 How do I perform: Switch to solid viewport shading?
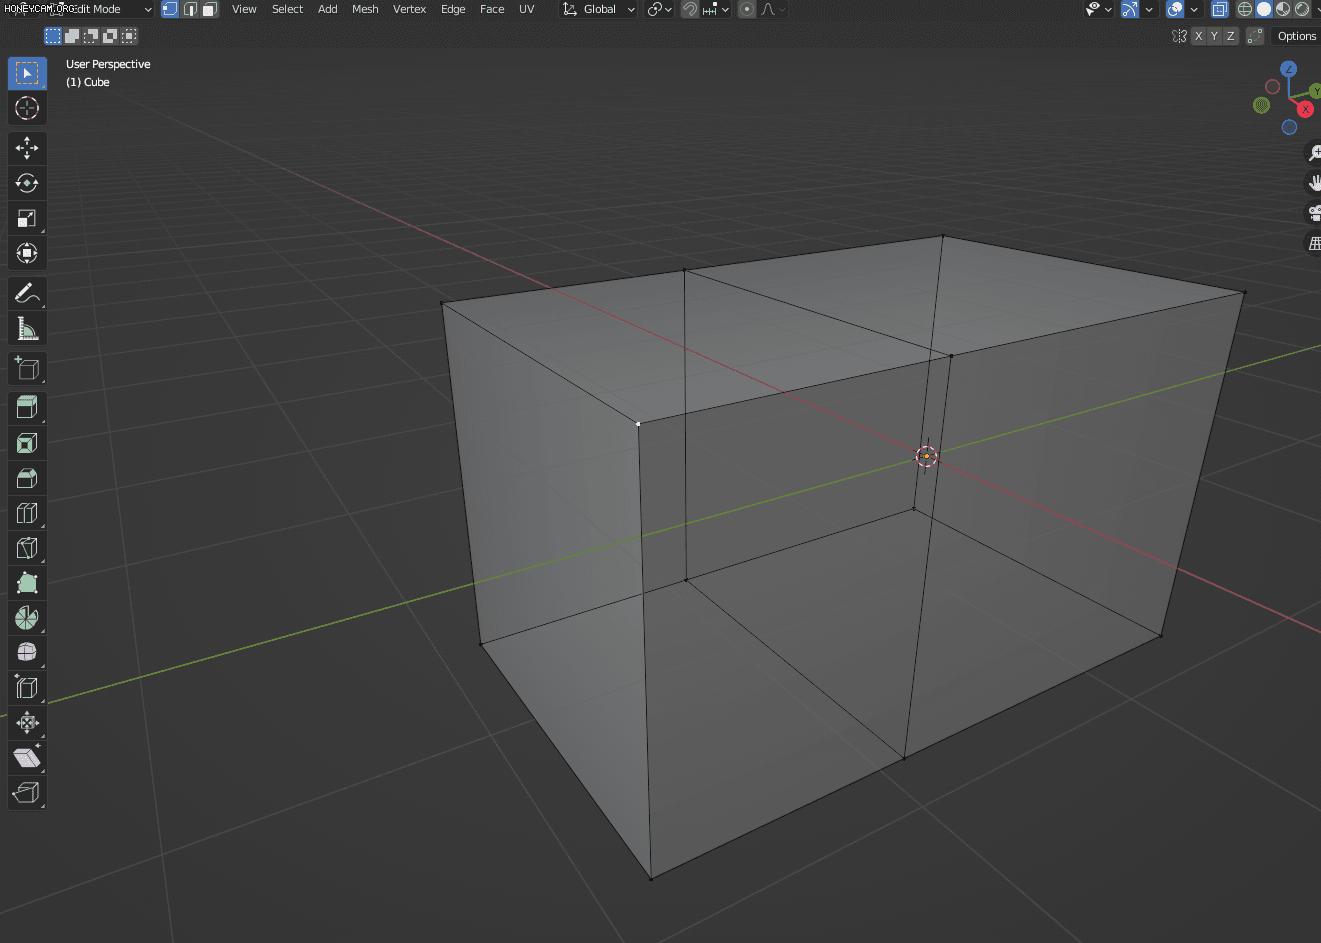(1264, 9)
